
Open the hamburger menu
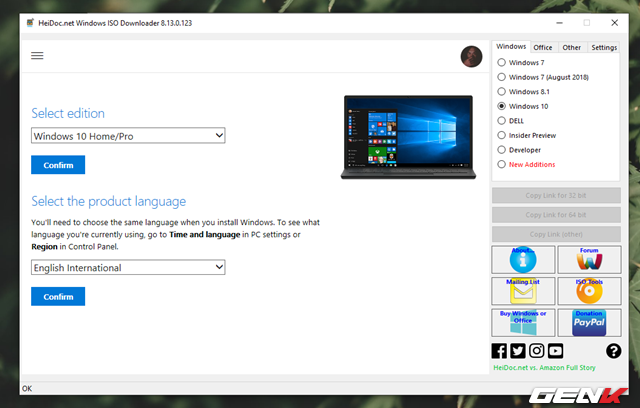pos(37,55)
